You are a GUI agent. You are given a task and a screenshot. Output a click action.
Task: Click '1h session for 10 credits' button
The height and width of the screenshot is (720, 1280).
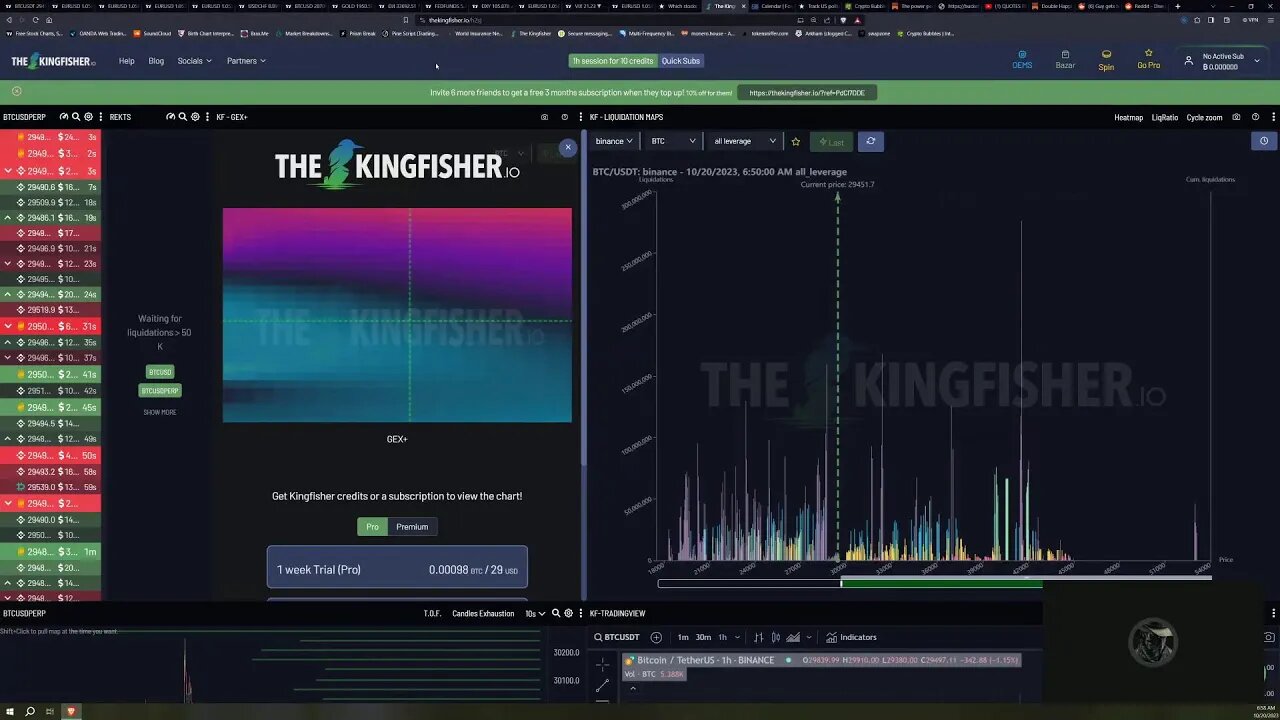click(x=613, y=61)
